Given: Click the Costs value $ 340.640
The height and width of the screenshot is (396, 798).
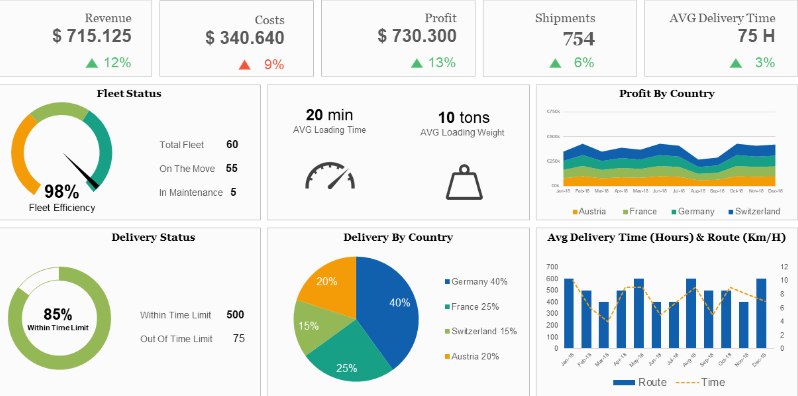Looking at the screenshot, I should pos(245,38).
